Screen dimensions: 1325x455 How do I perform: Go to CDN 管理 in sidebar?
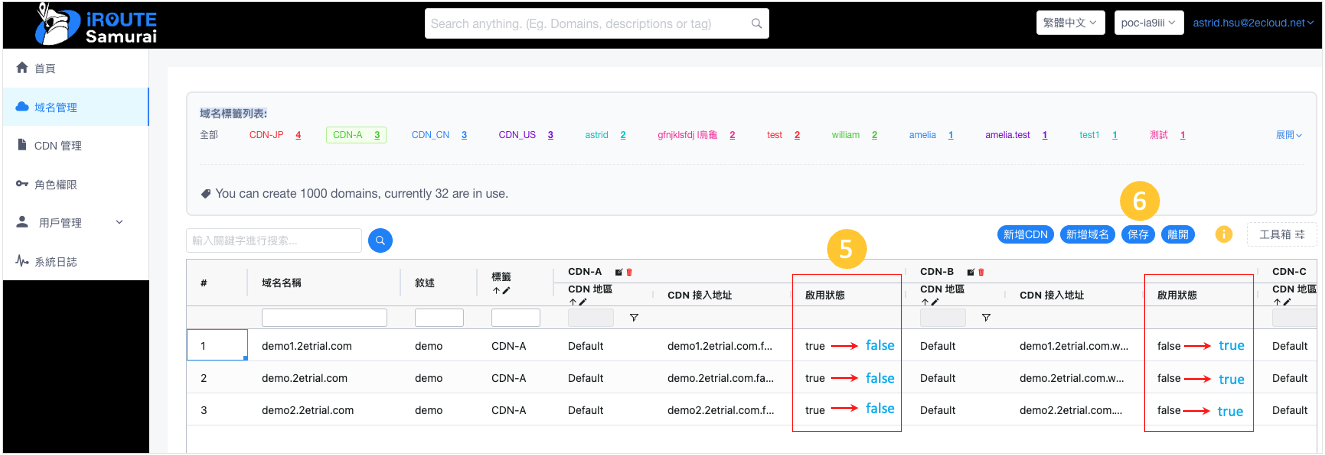57,146
